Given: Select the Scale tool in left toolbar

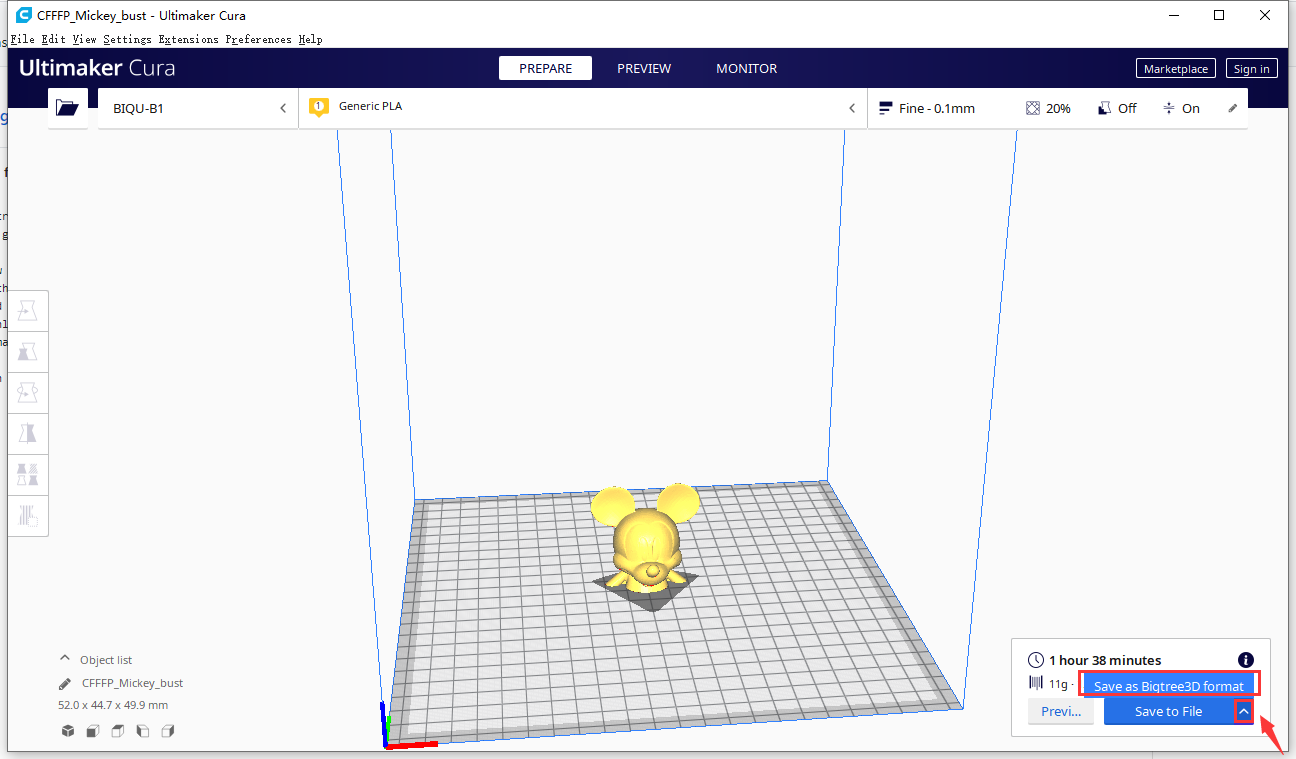Looking at the screenshot, I should (x=28, y=351).
